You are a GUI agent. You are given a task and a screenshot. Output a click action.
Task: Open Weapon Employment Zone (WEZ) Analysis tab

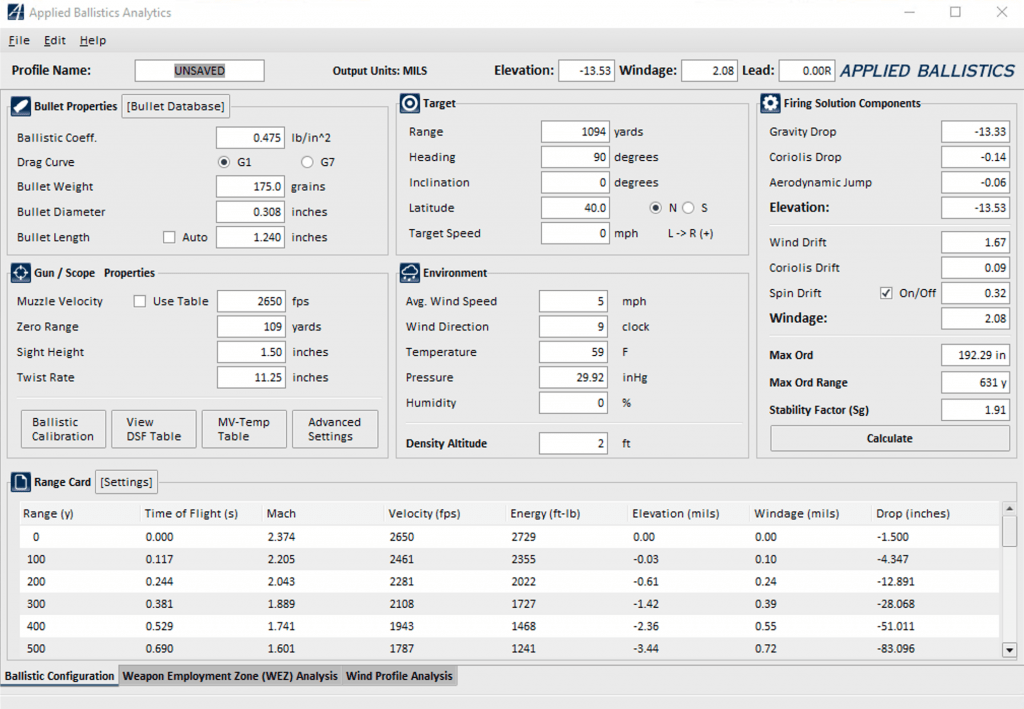click(230, 676)
